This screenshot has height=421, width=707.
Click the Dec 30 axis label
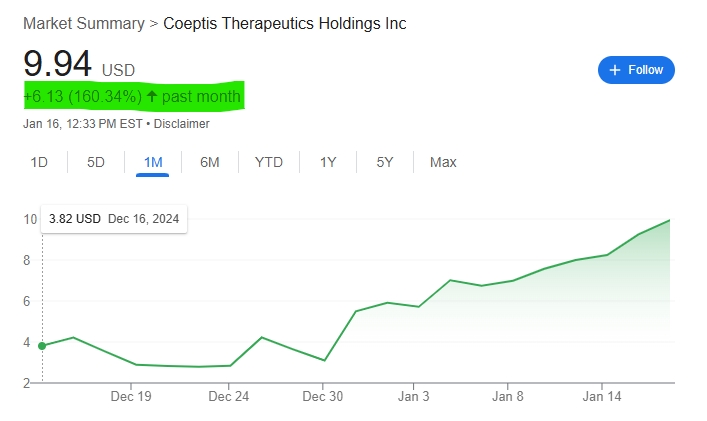pos(323,397)
